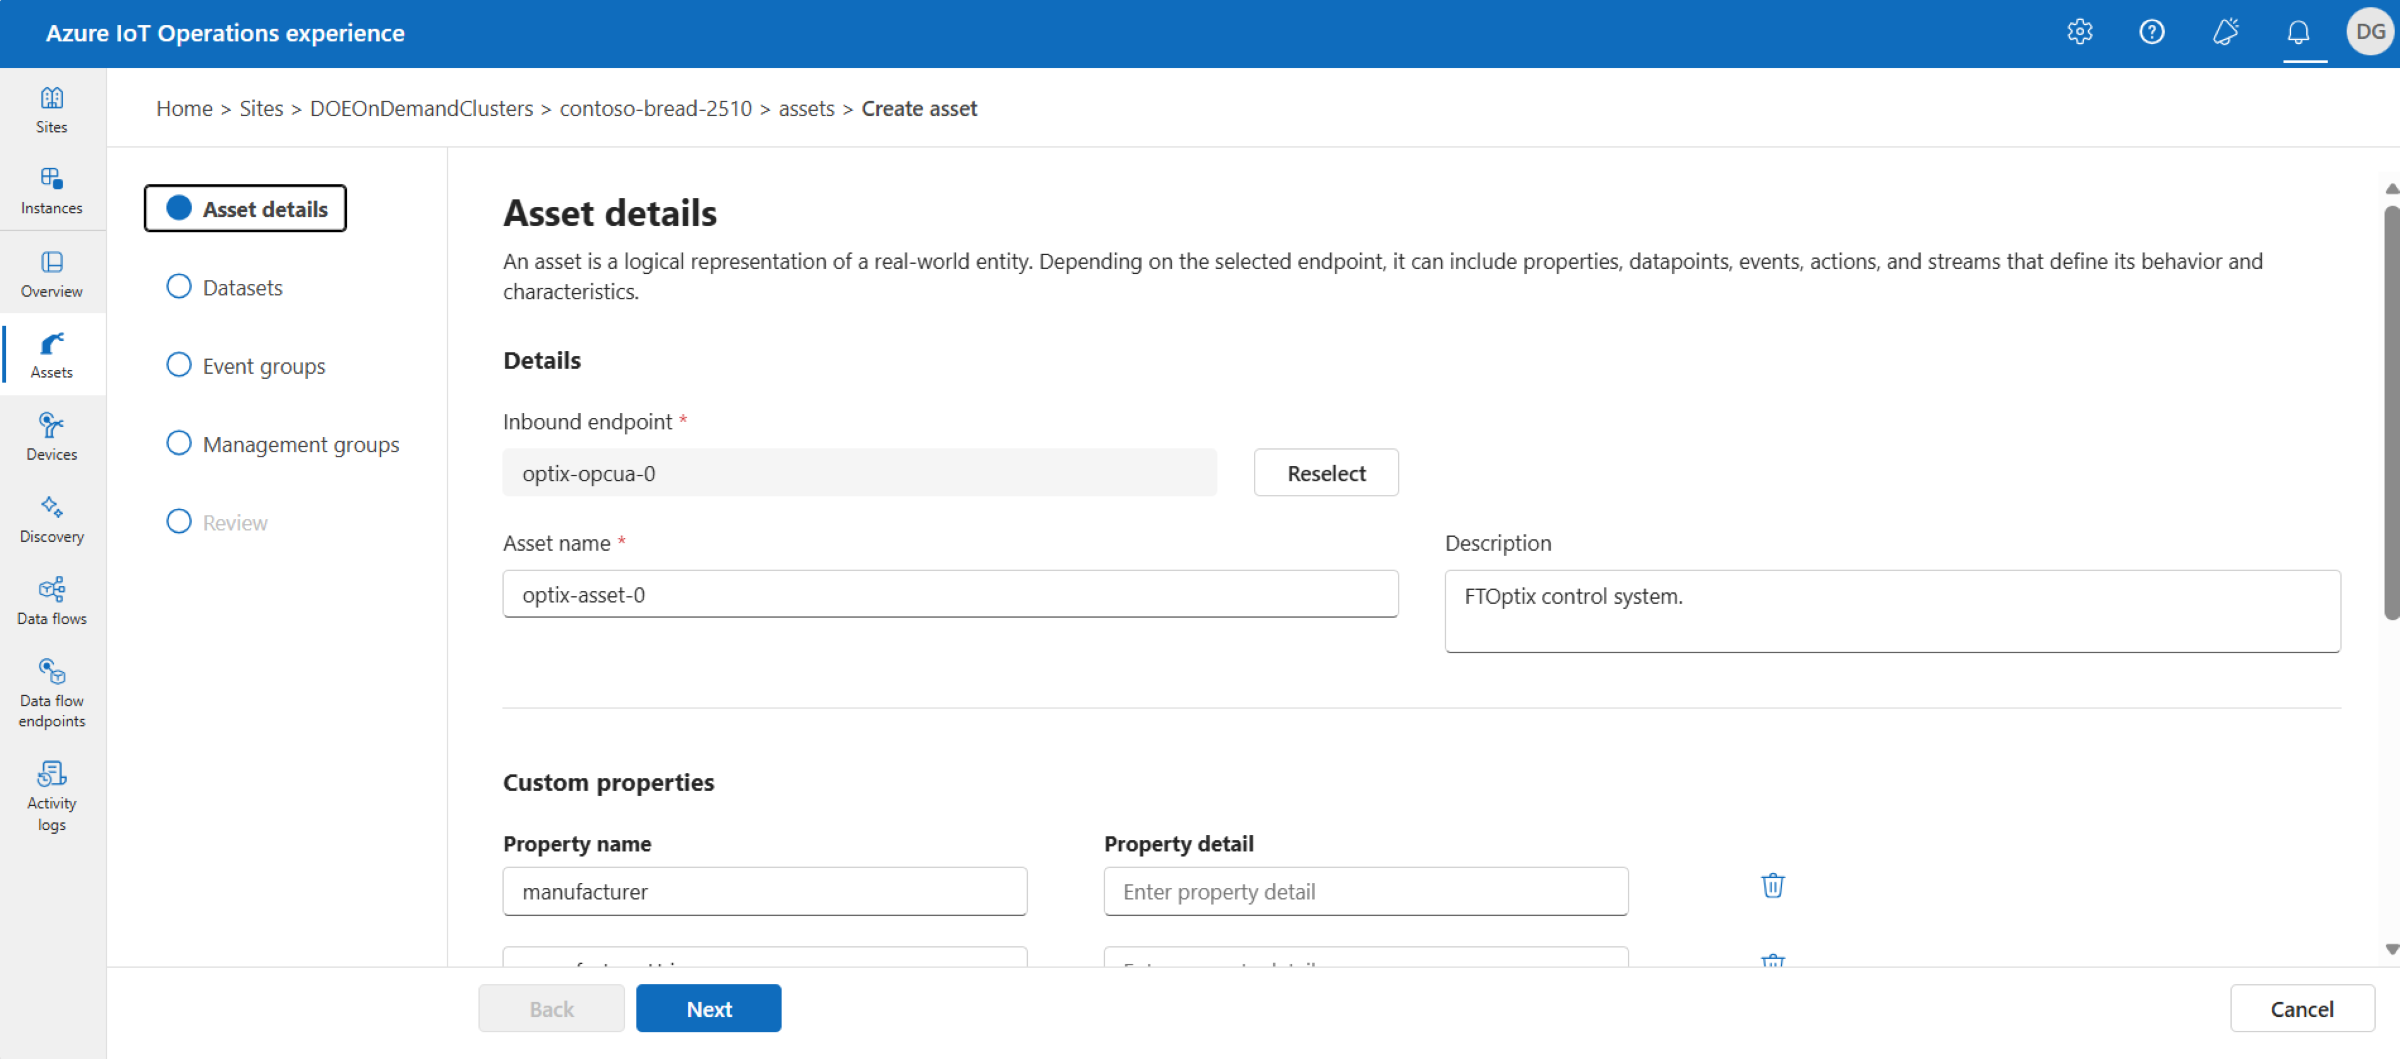The height and width of the screenshot is (1059, 2400).
Task: Select the Review step
Action: pyautogui.click(x=217, y=522)
